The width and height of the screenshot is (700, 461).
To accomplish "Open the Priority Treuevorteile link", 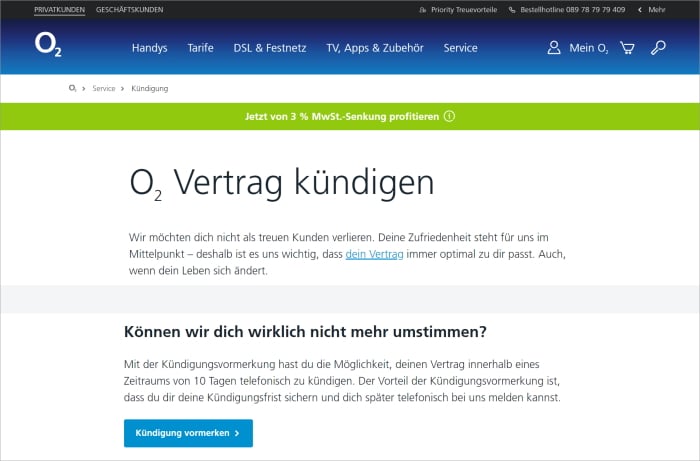I will click(464, 10).
